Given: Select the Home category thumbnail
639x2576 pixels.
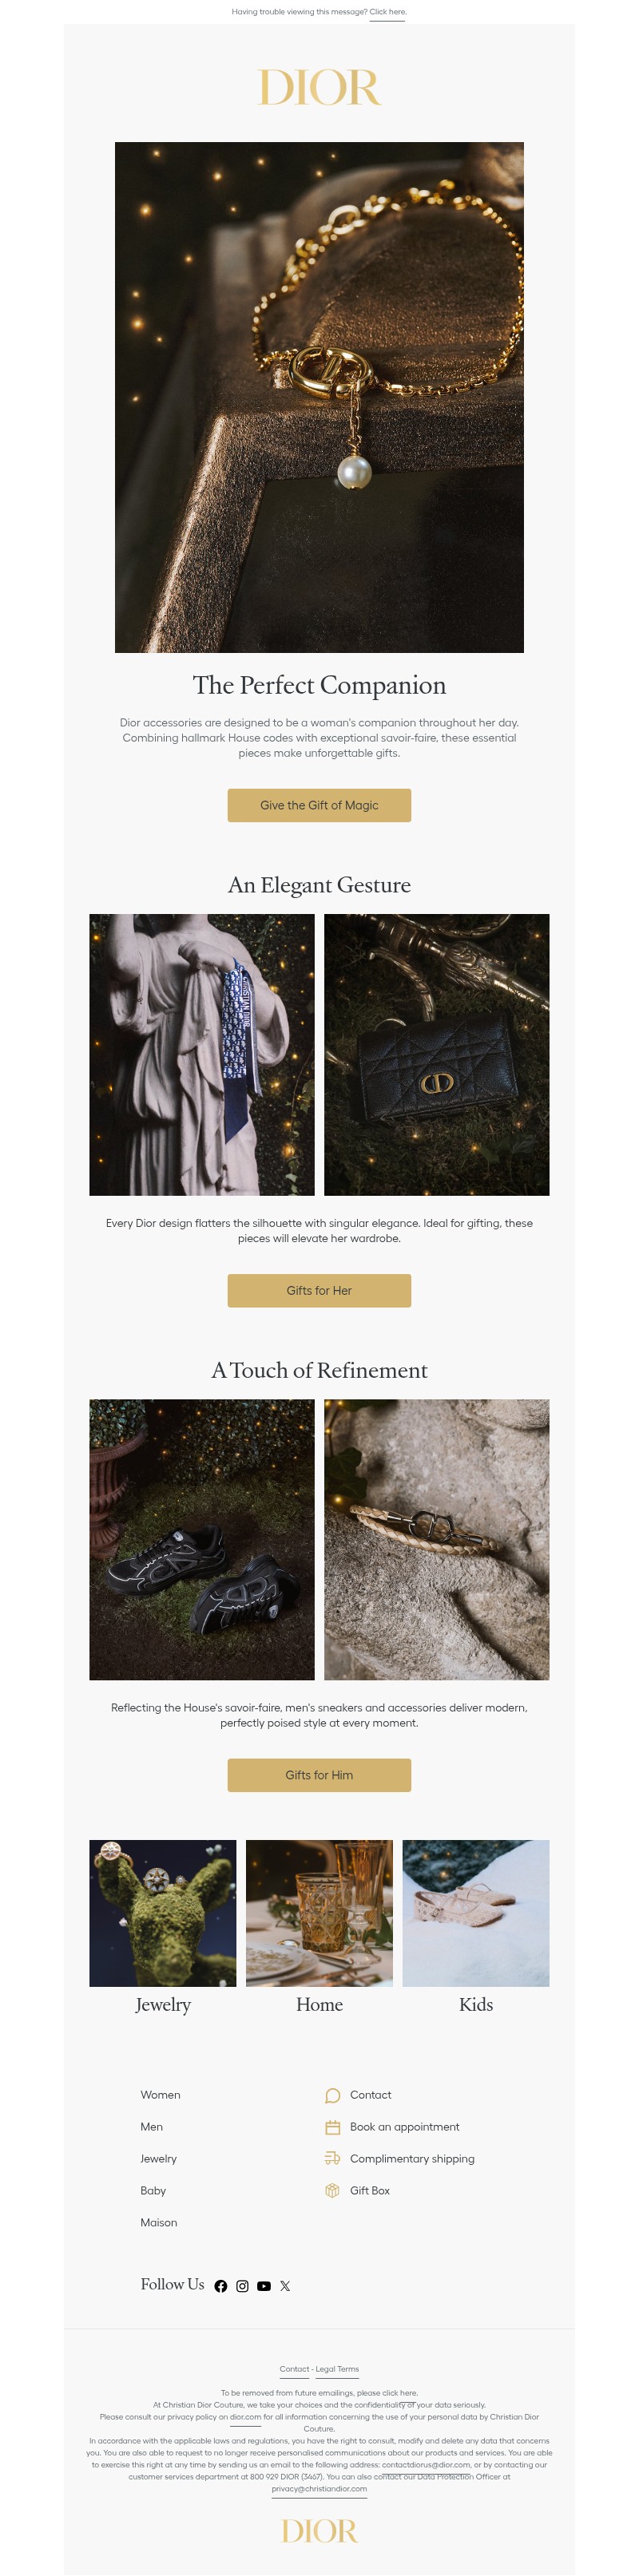Looking at the screenshot, I should [x=319, y=1913].
